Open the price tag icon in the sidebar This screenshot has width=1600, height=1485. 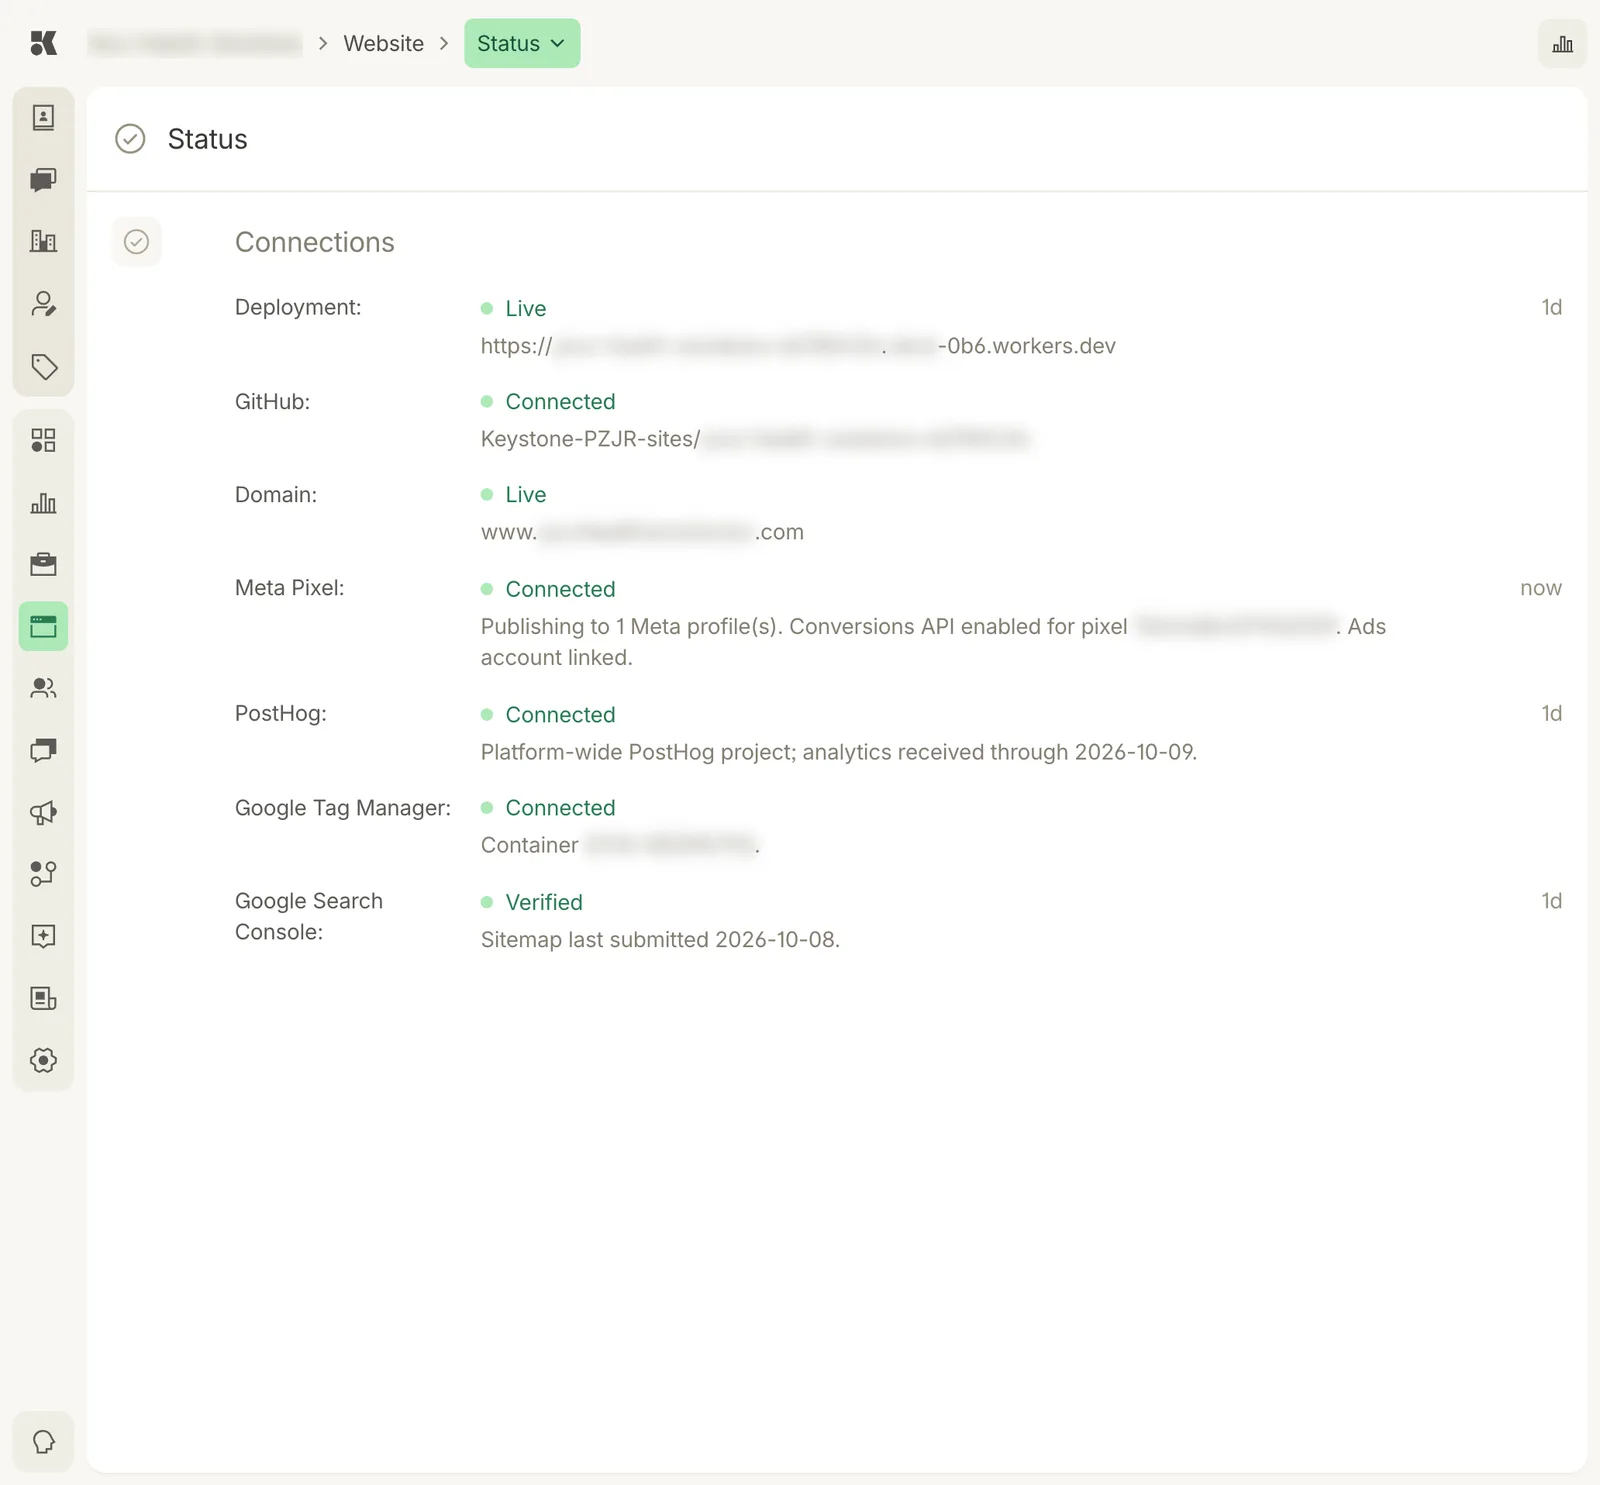[43, 366]
